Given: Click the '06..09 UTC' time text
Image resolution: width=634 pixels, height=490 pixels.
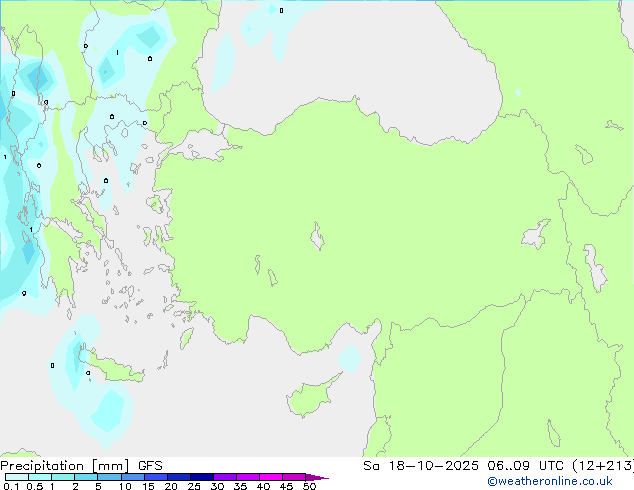Looking at the screenshot, I should (526, 466).
